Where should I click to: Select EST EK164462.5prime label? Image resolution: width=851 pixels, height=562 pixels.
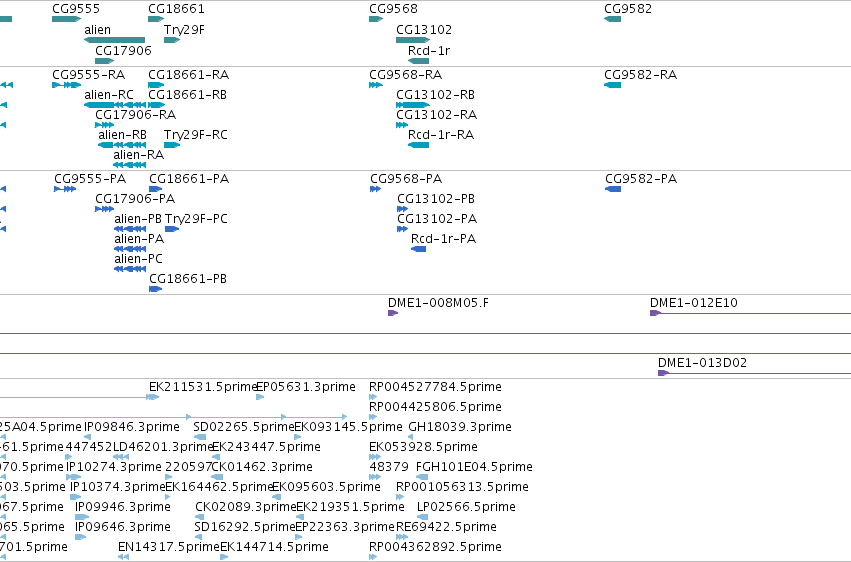(219, 487)
